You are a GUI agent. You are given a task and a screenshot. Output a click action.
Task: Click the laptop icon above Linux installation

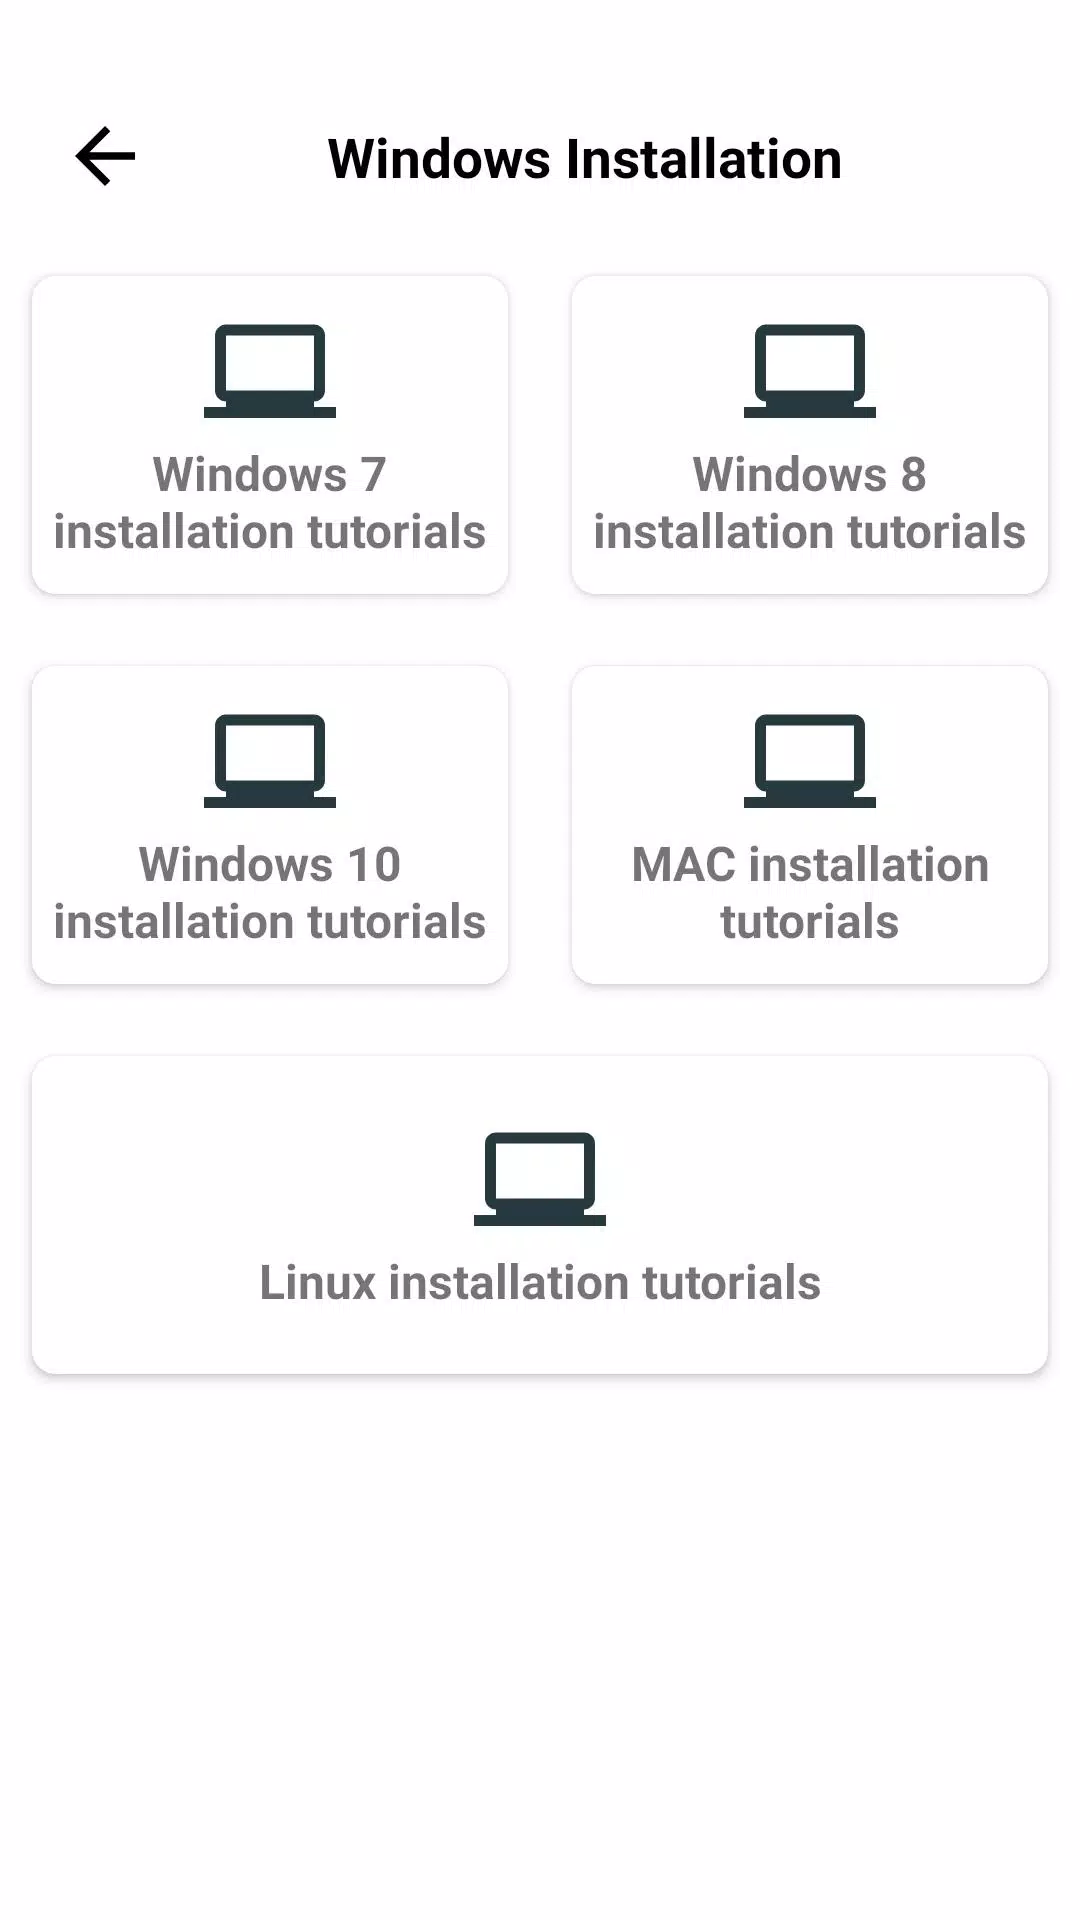point(540,1179)
